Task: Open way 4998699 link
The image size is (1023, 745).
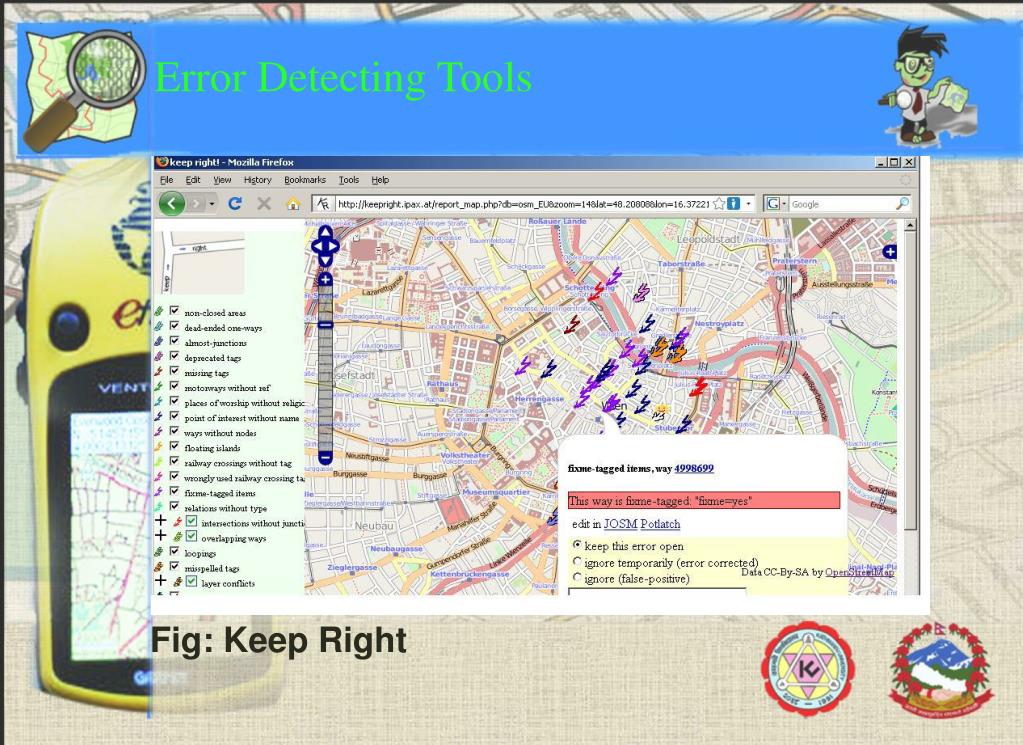Action: click(x=694, y=468)
